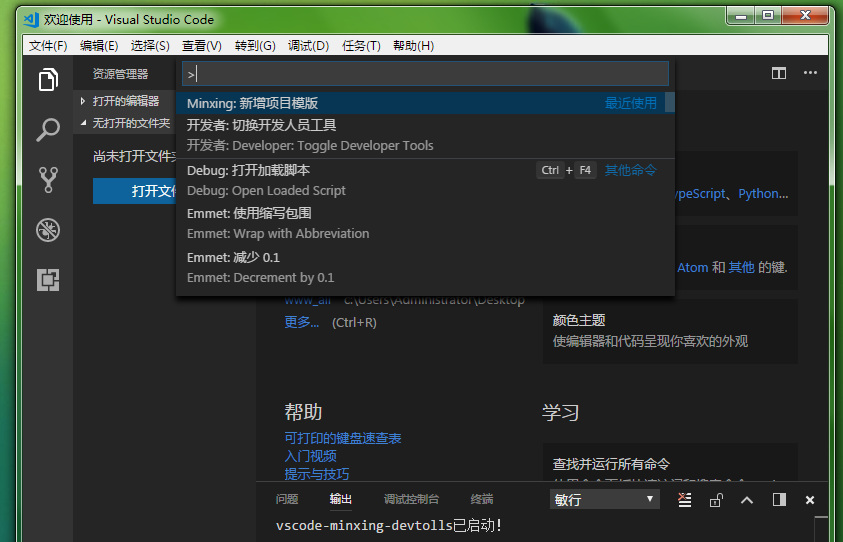Click the 颜色主题 customization card
Image resolution: width=843 pixels, height=542 pixels.
click(670, 331)
